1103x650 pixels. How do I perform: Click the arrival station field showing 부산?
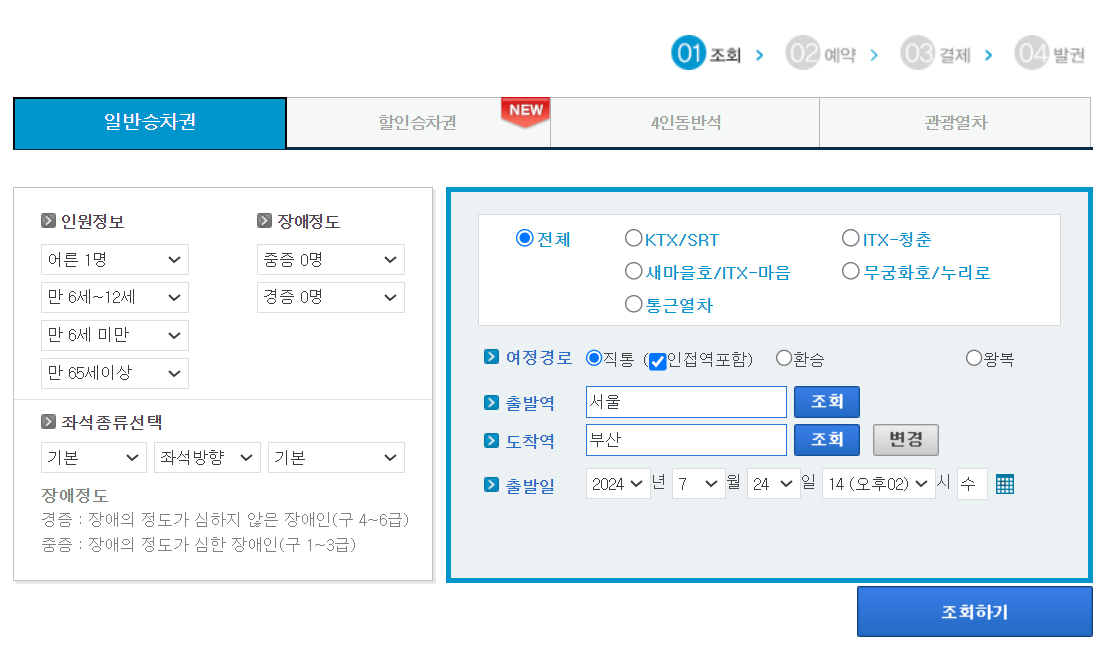686,440
